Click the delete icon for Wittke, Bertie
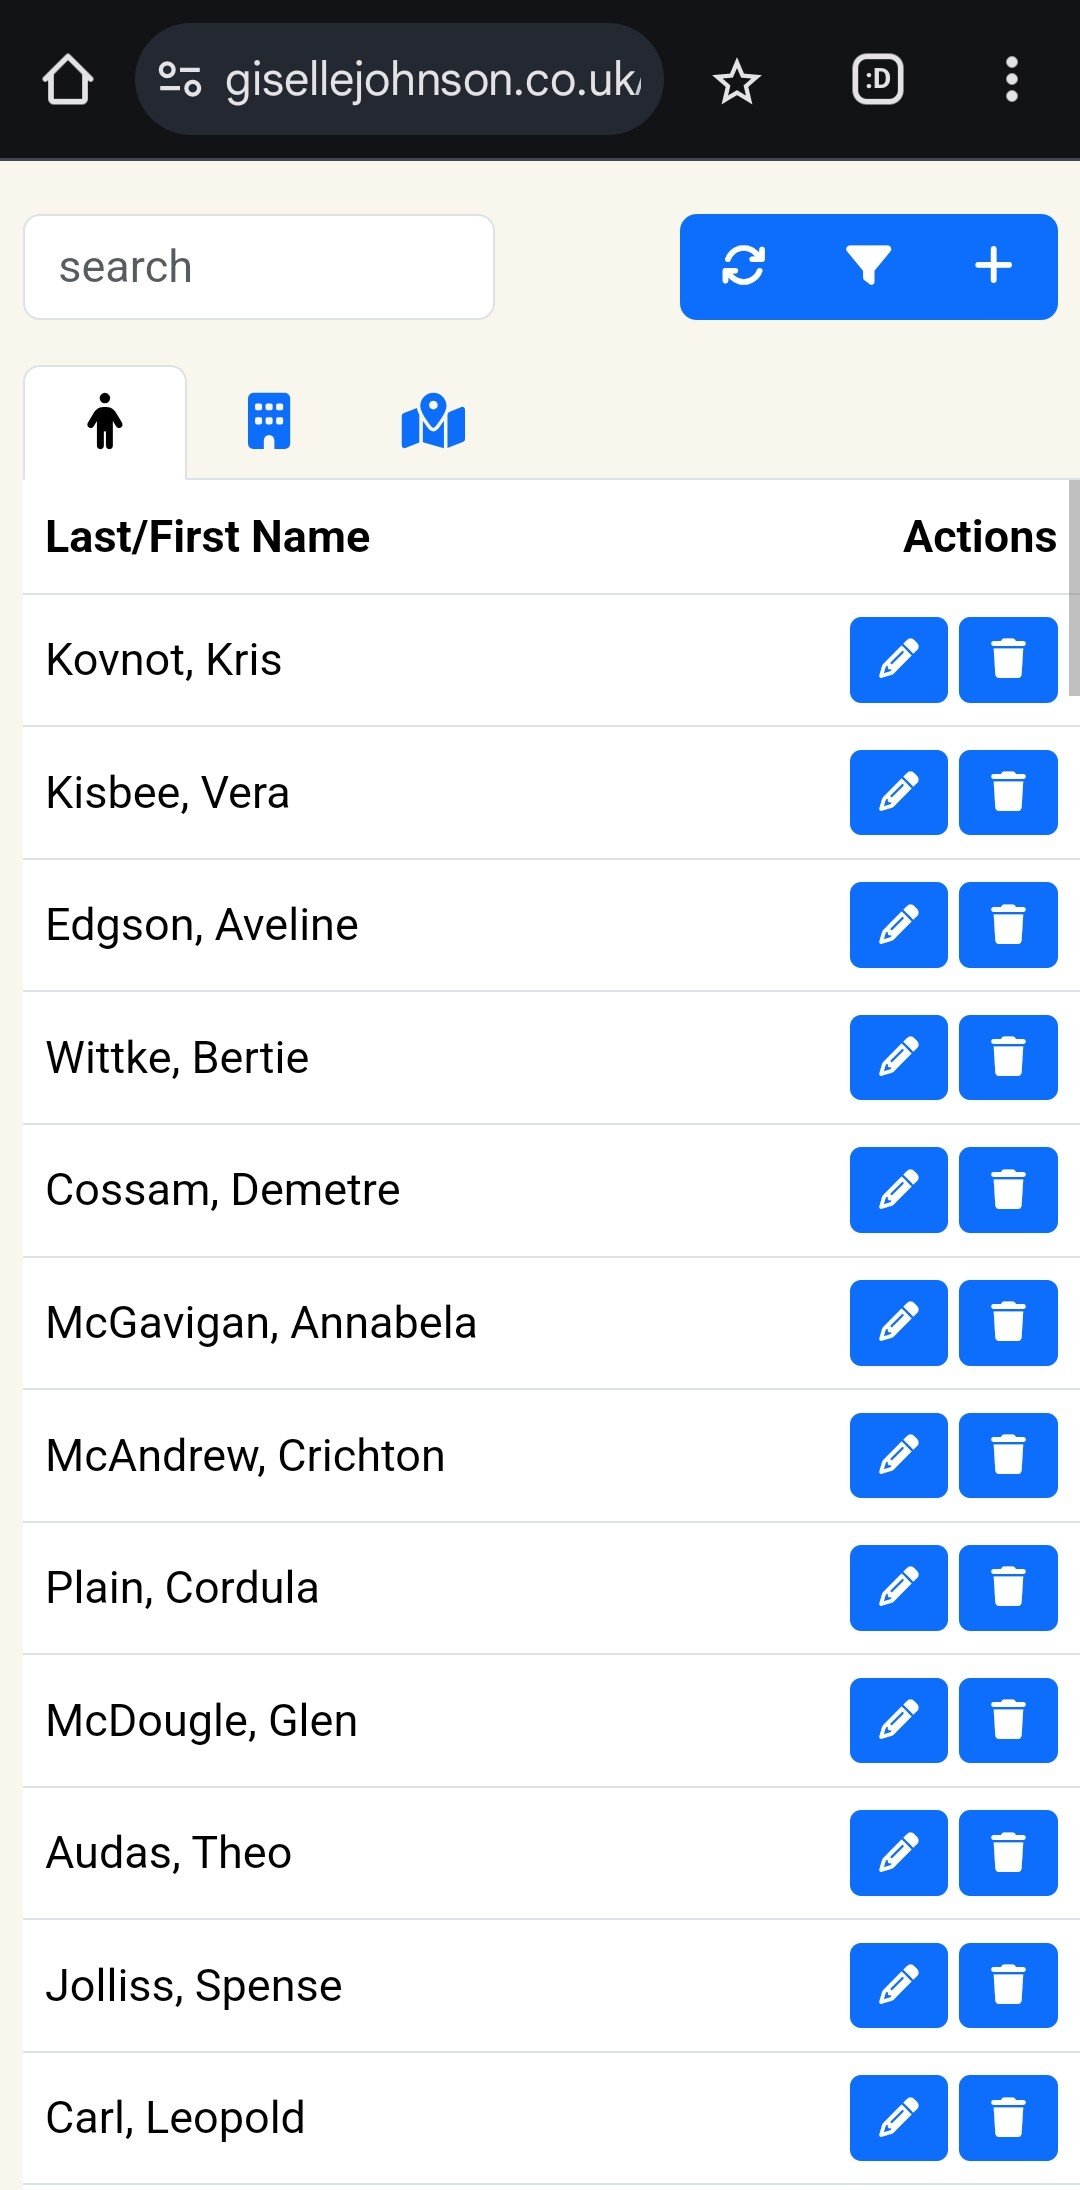The height and width of the screenshot is (2190, 1080). [1007, 1057]
